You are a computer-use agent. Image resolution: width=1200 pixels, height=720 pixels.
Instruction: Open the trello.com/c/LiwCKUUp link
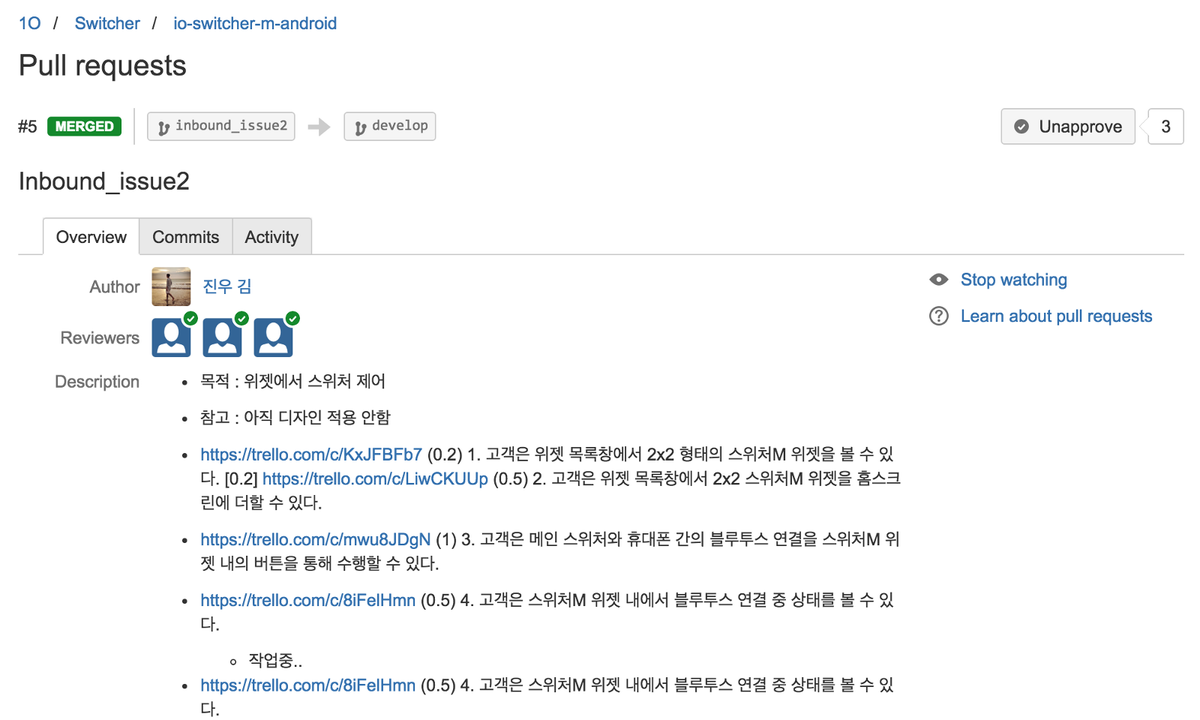pyautogui.click(x=375, y=478)
